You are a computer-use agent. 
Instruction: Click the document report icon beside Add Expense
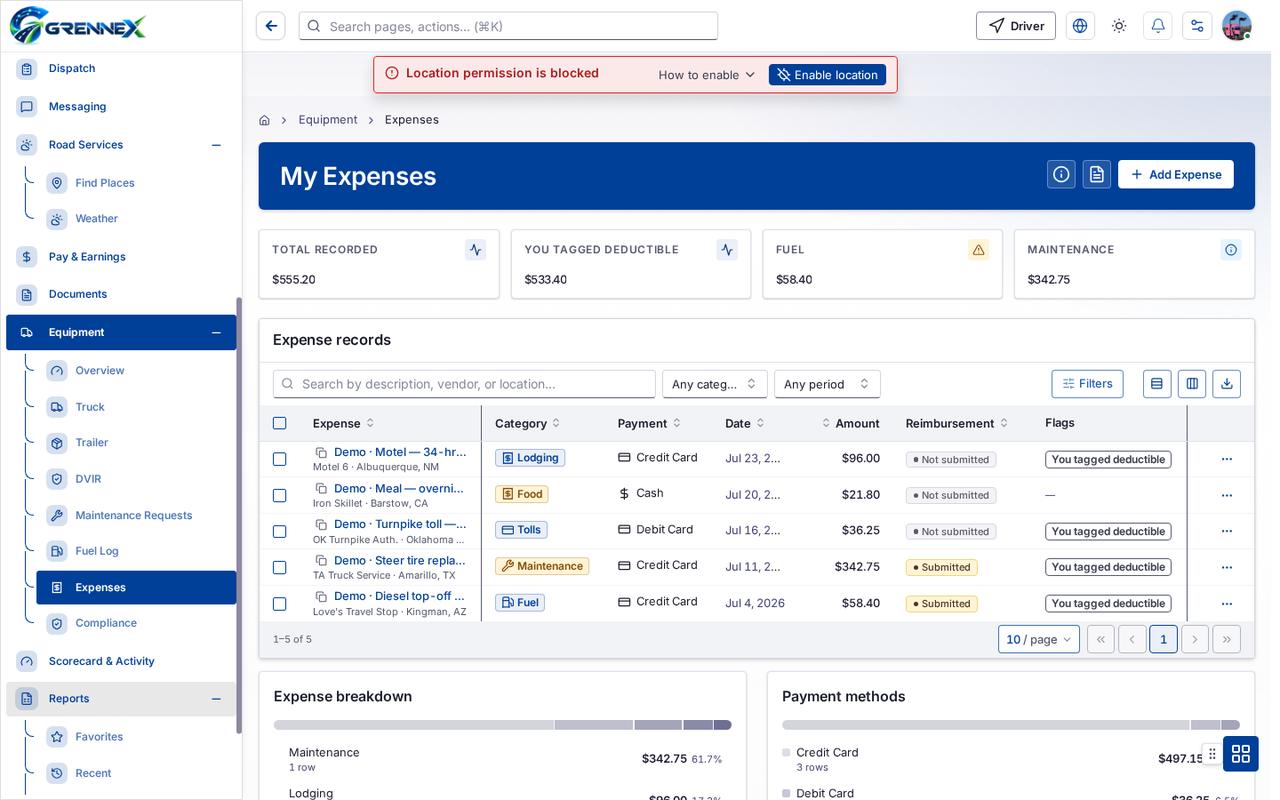(x=1097, y=174)
